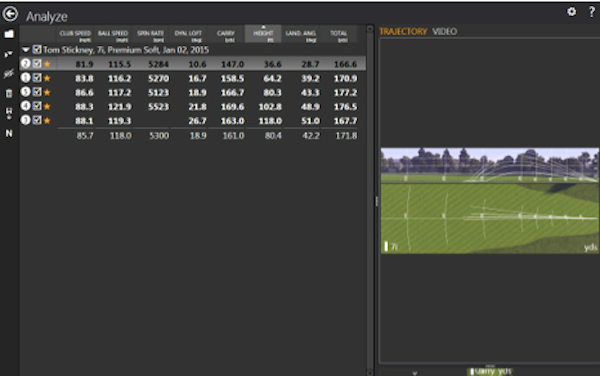Image resolution: width=600 pixels, height=376 pixels.
Task: Click the vertical scrollbar beside shot table
Action: [x=370, y=200]
